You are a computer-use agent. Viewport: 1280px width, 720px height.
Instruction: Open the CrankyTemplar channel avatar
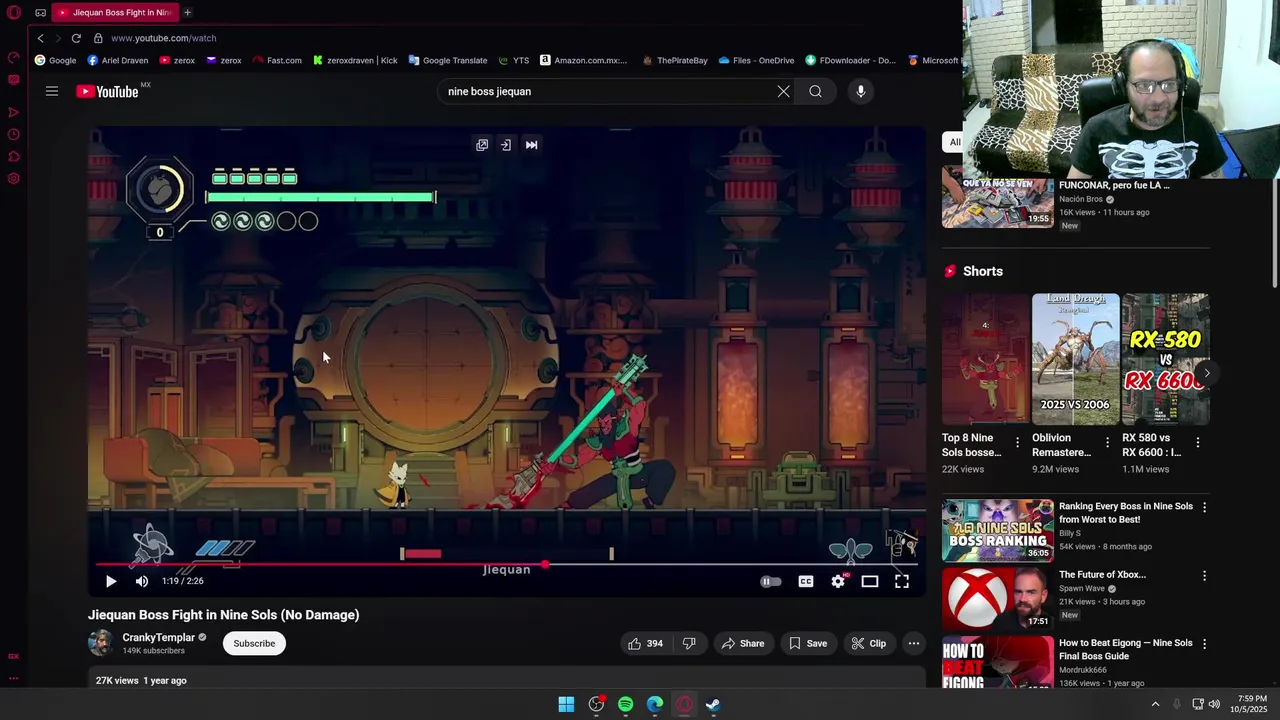pyautogui.click(x=100, y=643)
